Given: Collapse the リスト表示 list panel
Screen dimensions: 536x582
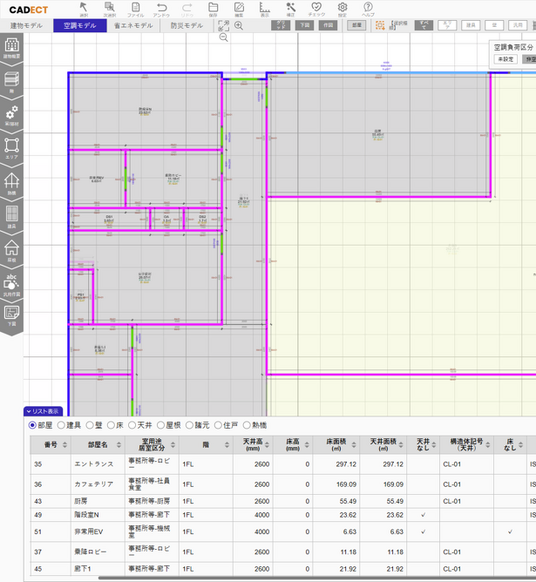Looking at the screenshot, I should point(43,411).
